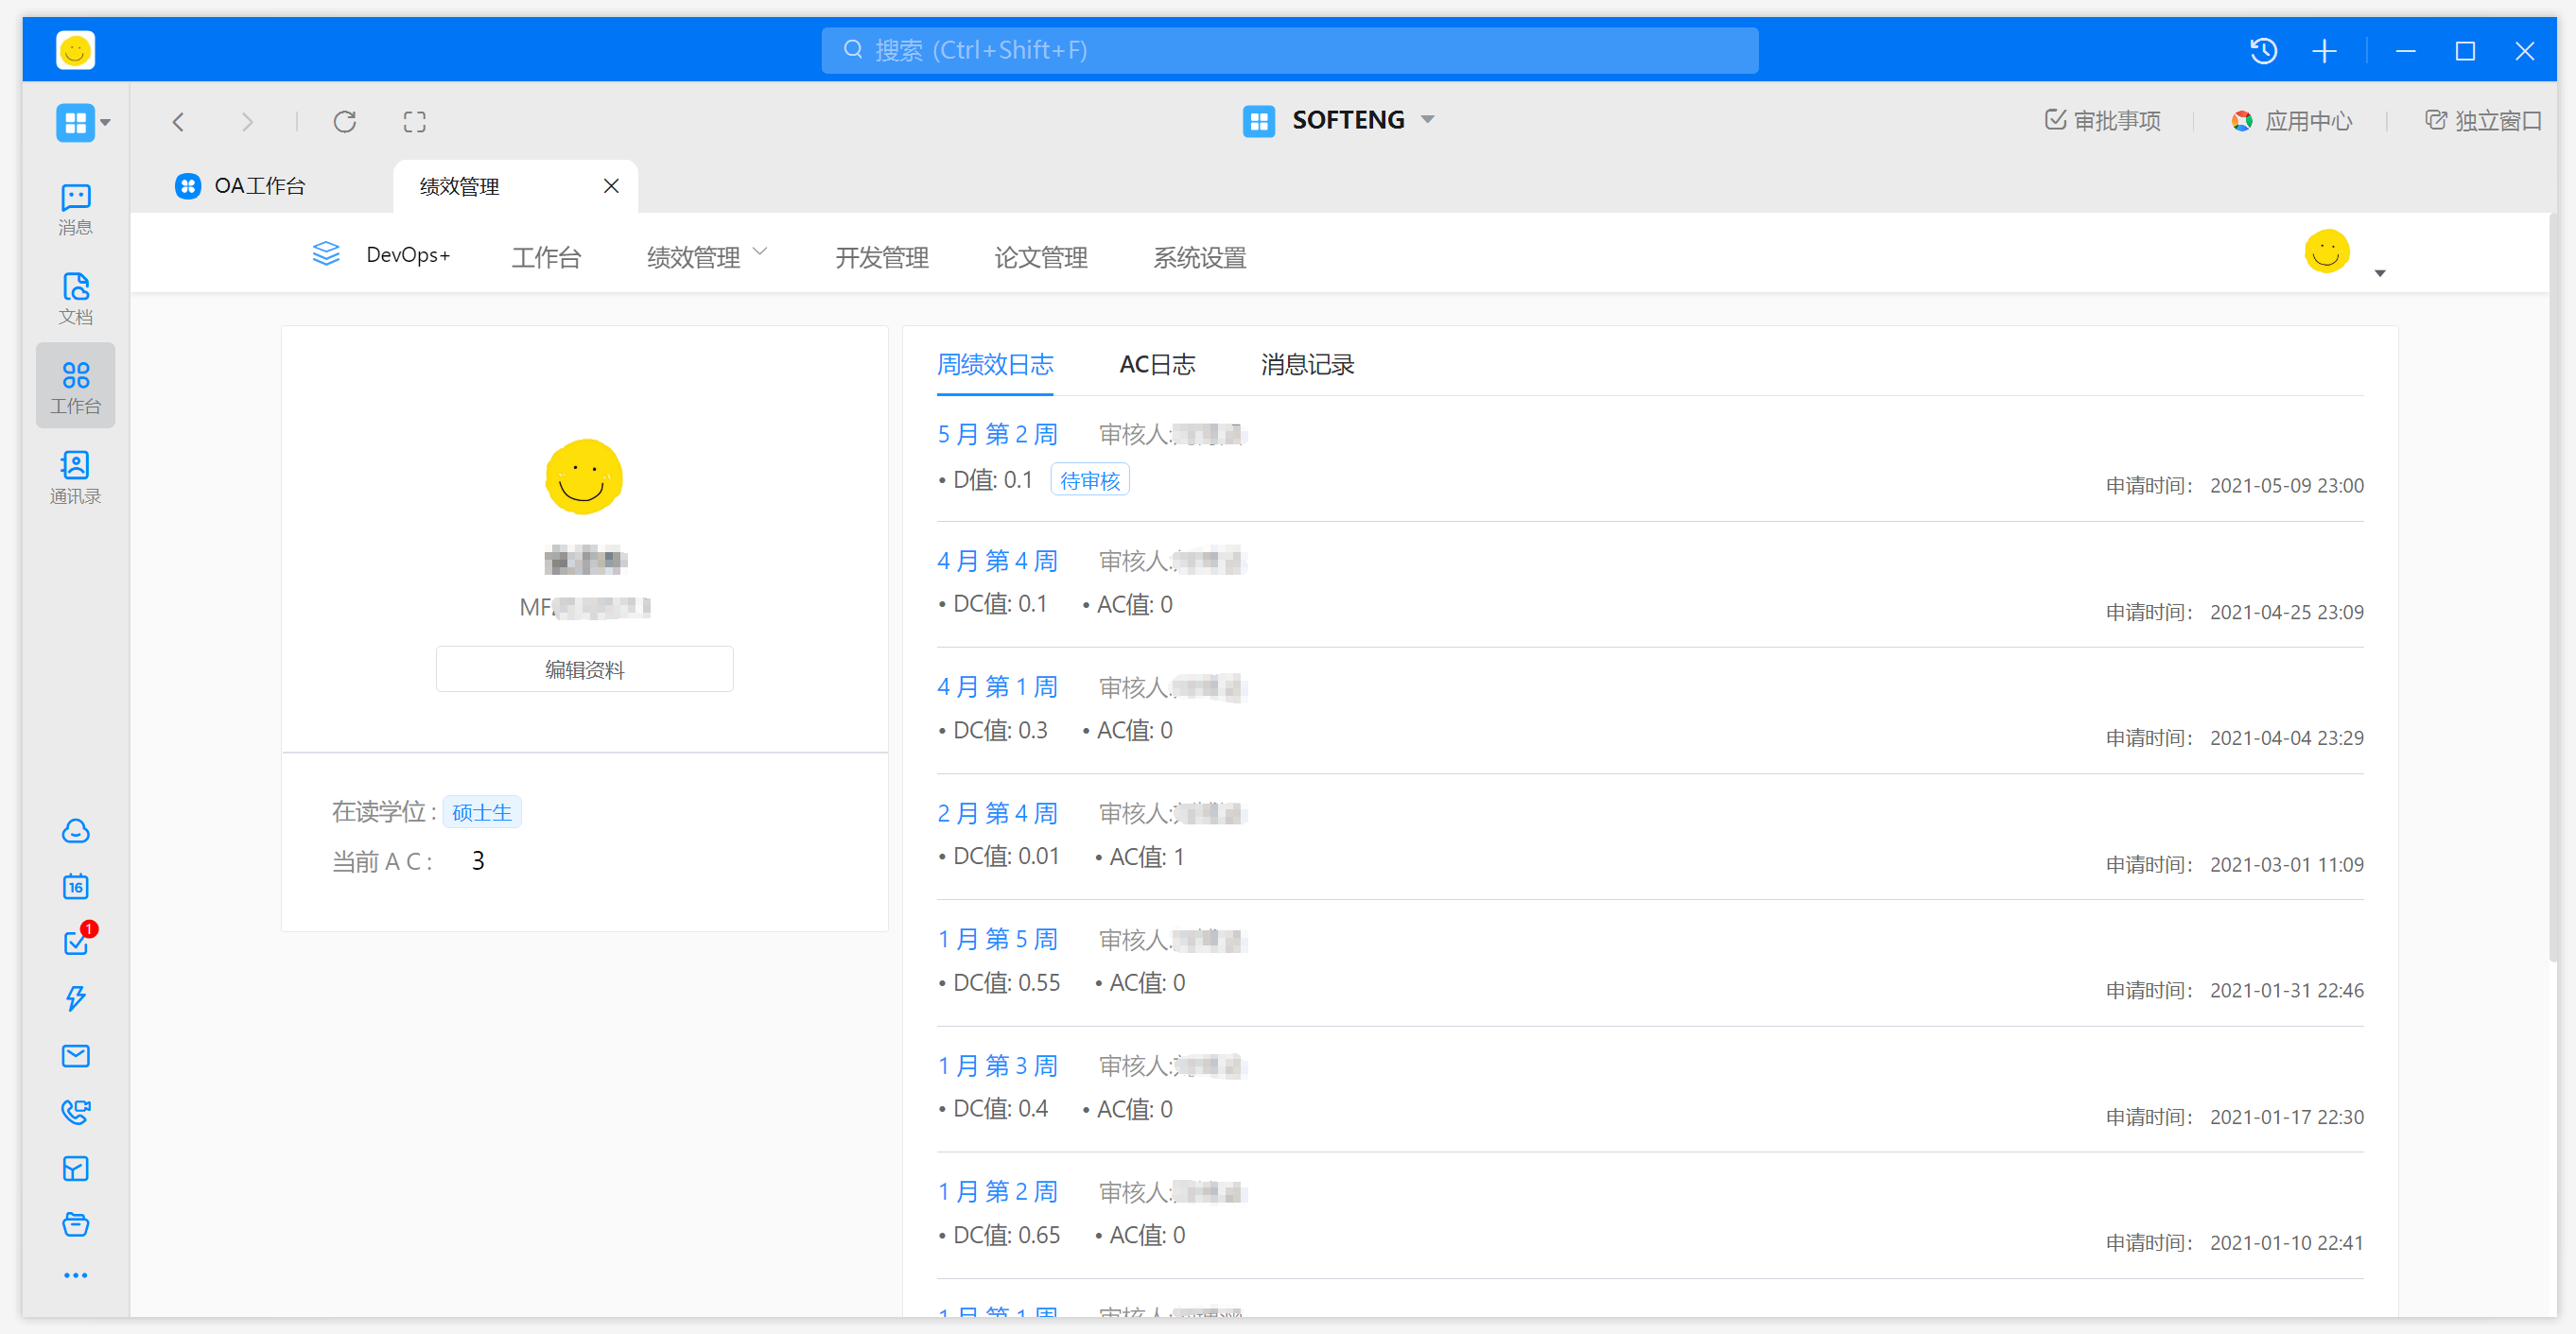Click the search input field
2576x1334 pixels.
click(x=1289, y=50)
